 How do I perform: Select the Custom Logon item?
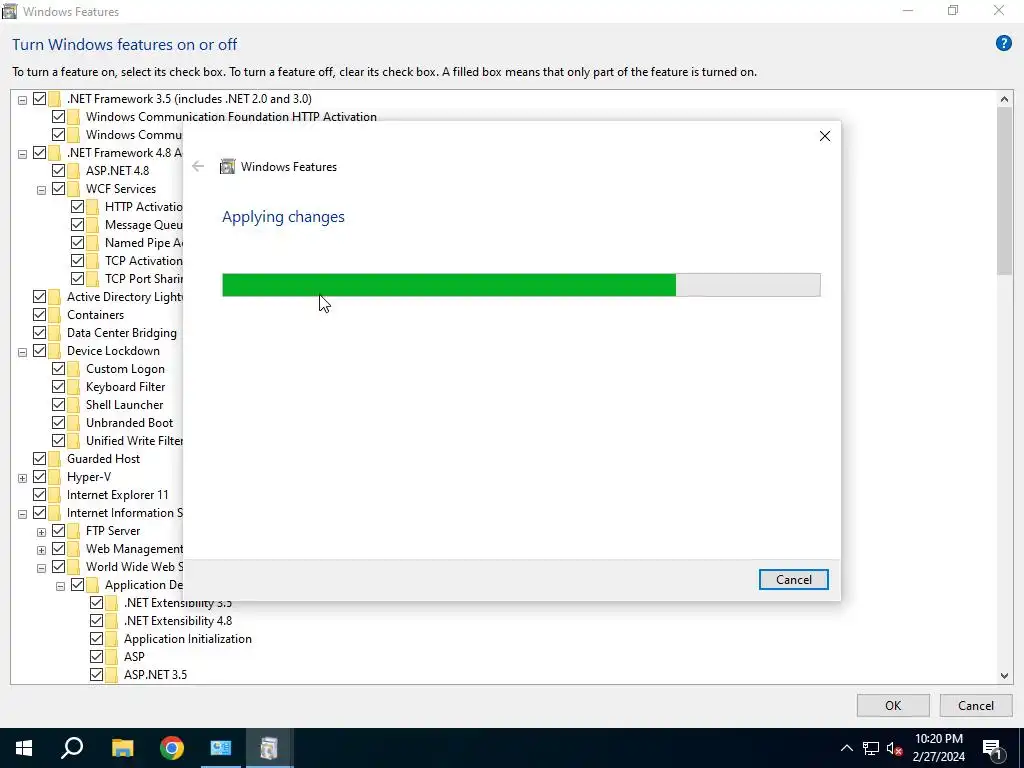point(125,368)
